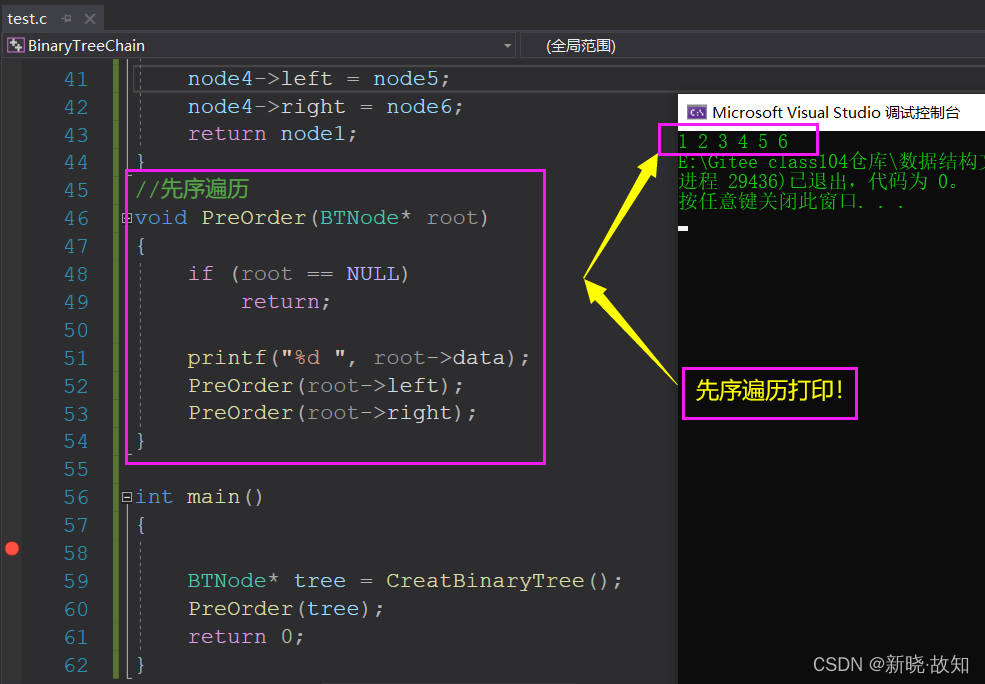Remove the breakpoint on line 58
This screenshot has width=985, height=684.
(x=12, y=548)
